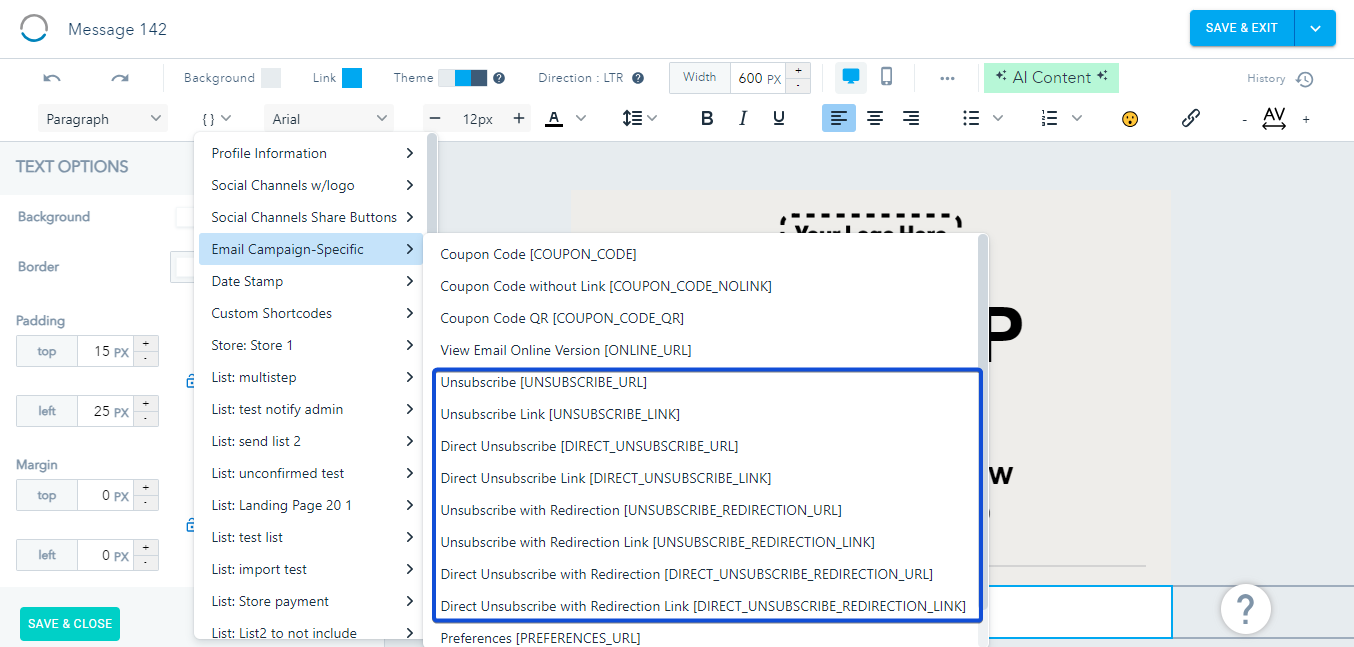Click the Direction LTR help icon
1354x647 pixels.
pyautogui.click(x=638, y=78)
